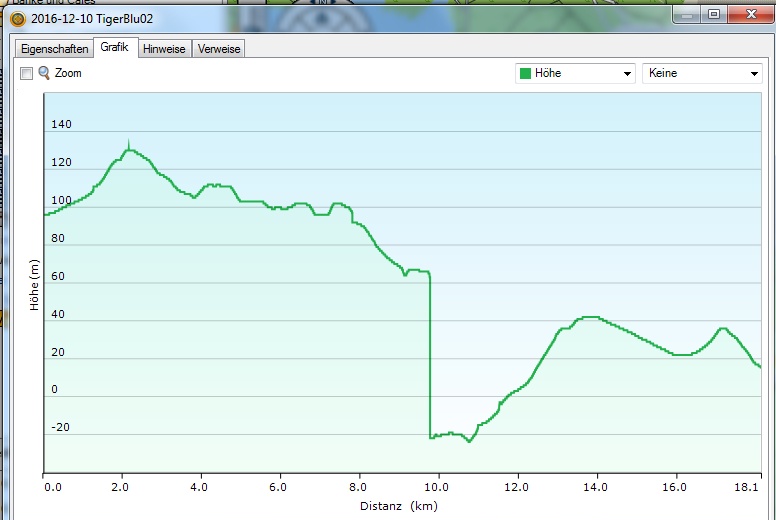Click the Distanz (km) axis label
The image size is (776, 520).
(x=400, y=506)
